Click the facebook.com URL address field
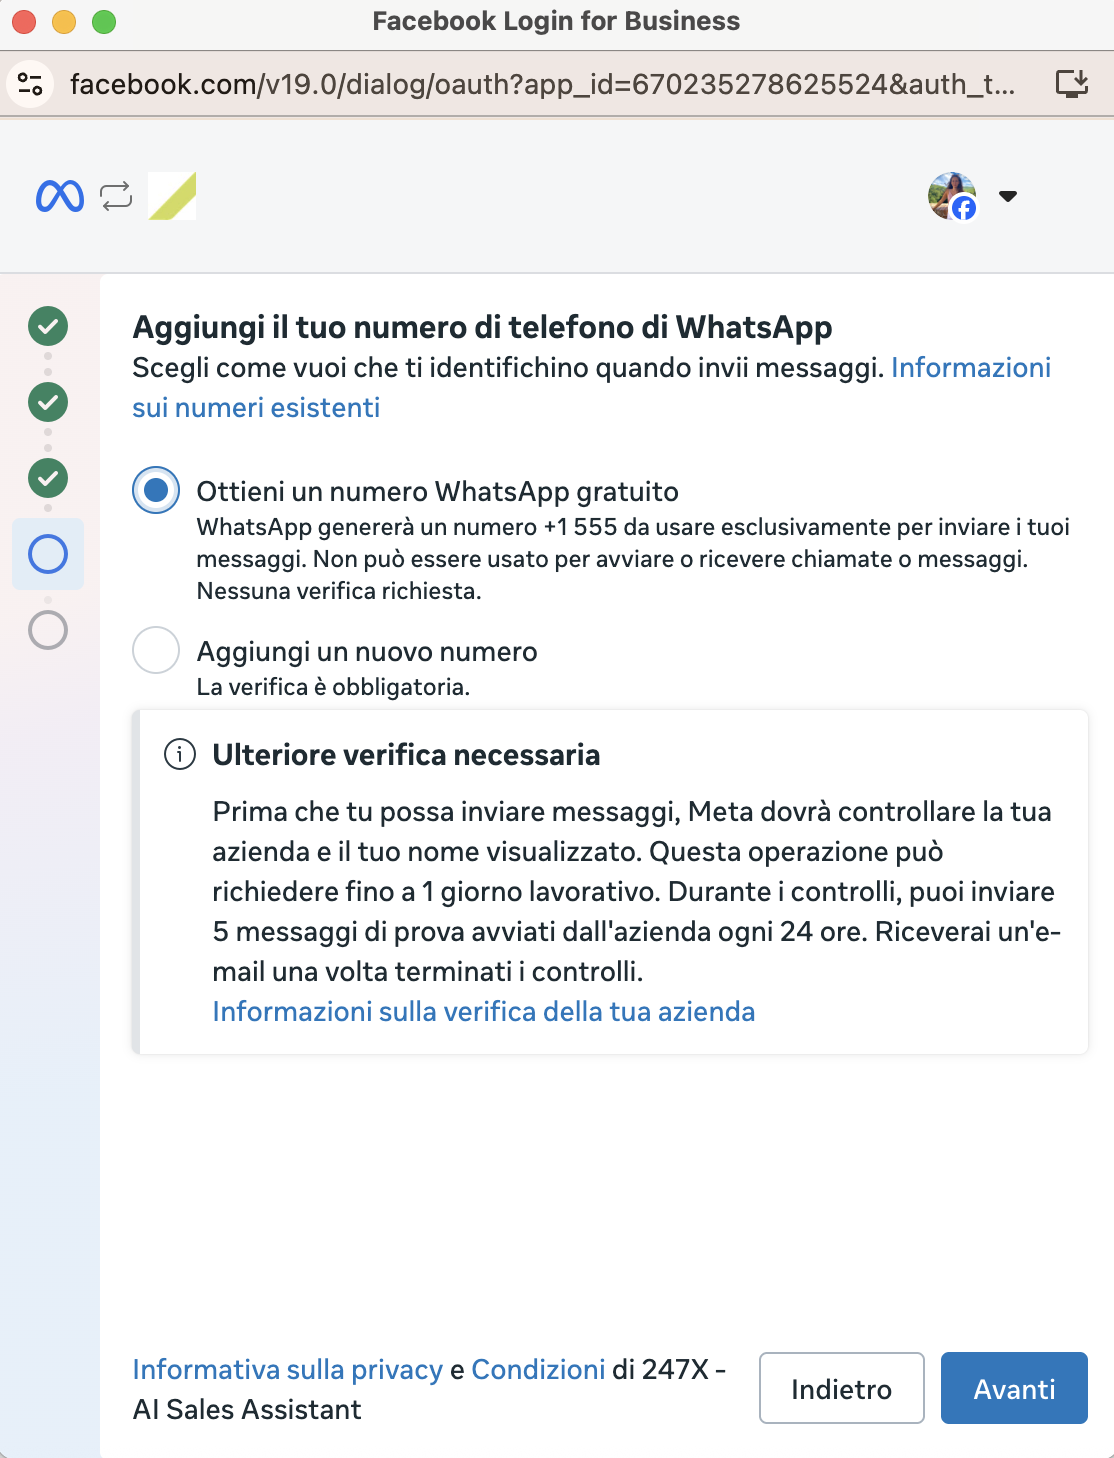Image resolution: width=1114 pixels, height=1458 pixels. click(542, 84)
